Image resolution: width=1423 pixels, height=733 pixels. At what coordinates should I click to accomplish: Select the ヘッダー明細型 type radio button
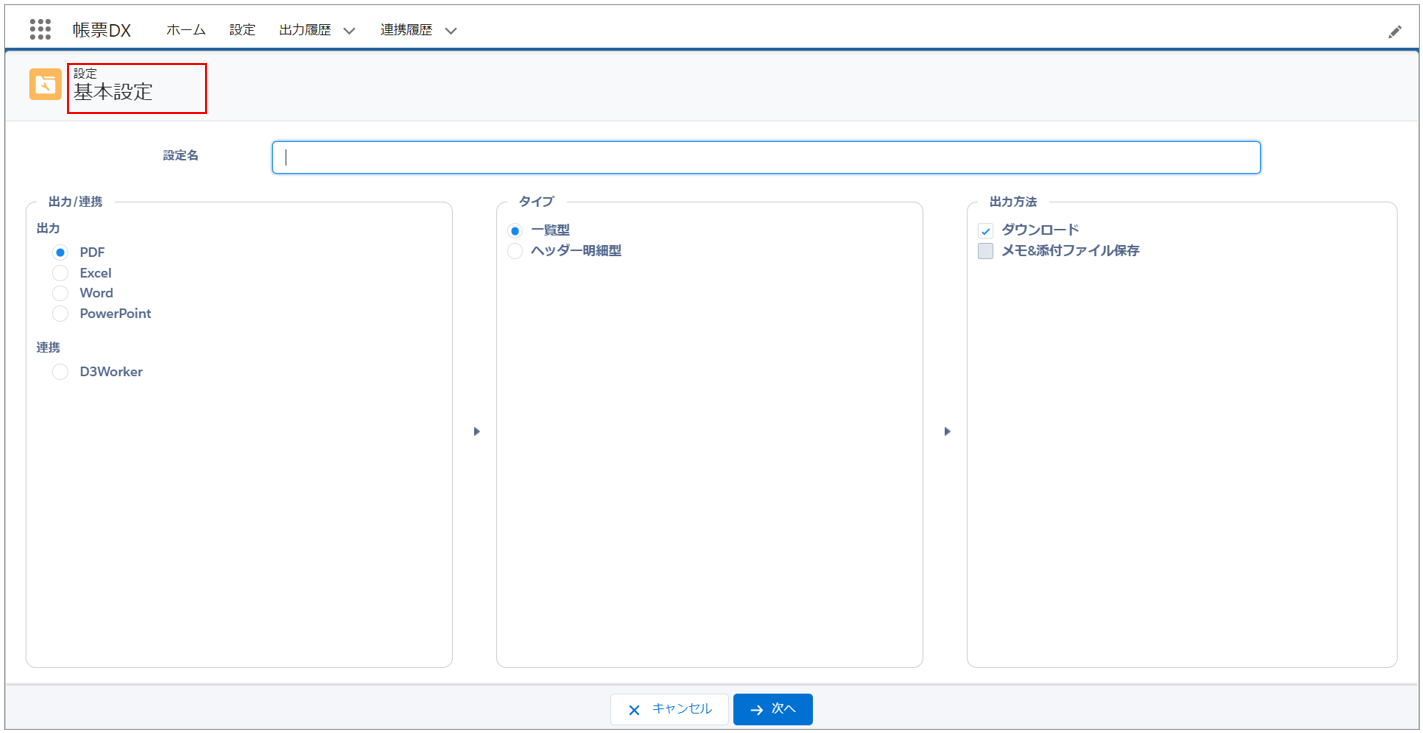[x=515, y=251]
